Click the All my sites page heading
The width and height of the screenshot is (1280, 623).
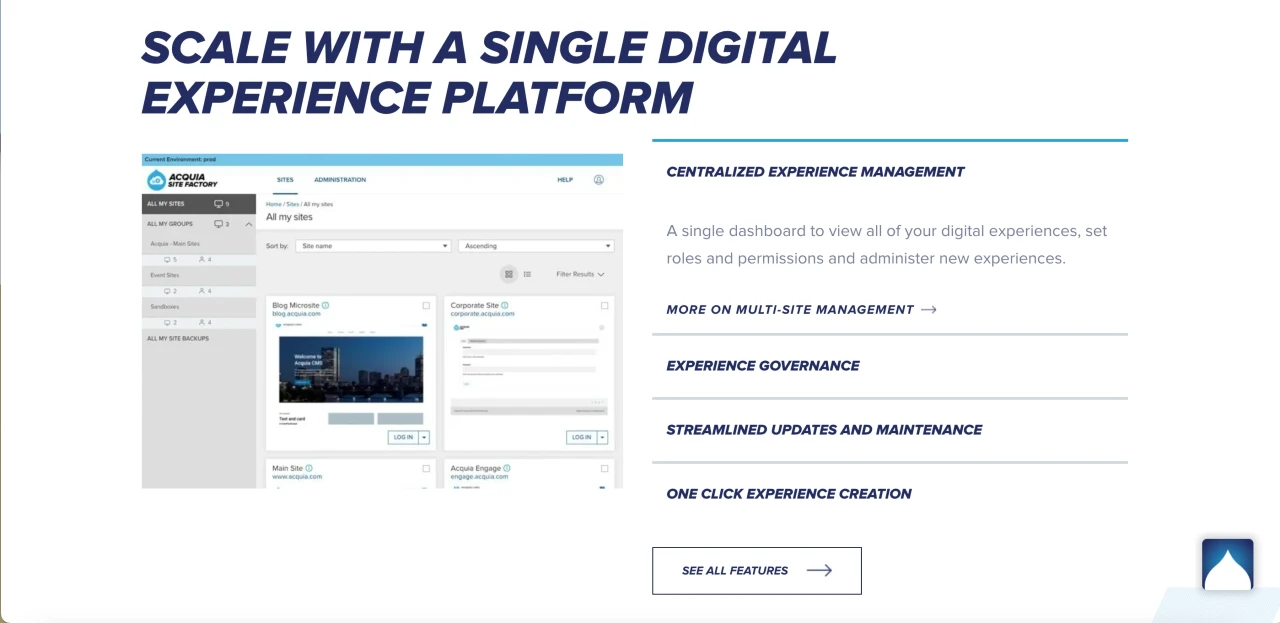[x=289, y=217]
